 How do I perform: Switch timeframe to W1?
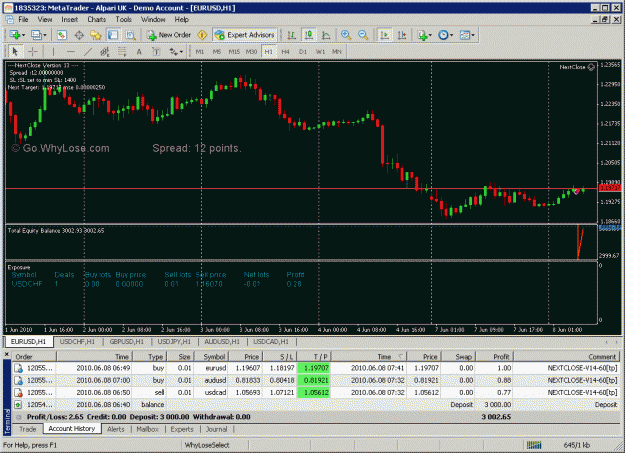320,51
